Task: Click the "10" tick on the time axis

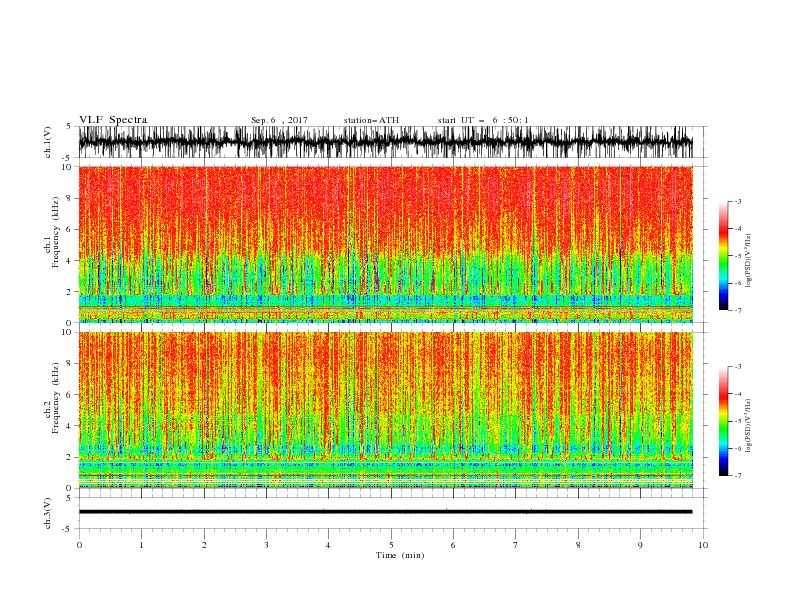Action: [703, 545]
